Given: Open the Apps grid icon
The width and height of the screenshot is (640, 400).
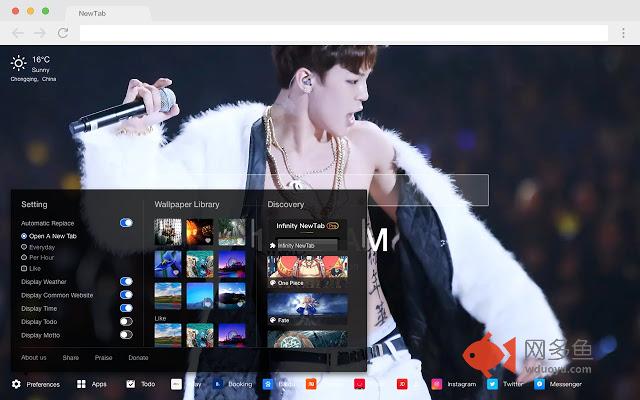Looking at the screenshot, I should pyautogui.click(x=80, y=384).
